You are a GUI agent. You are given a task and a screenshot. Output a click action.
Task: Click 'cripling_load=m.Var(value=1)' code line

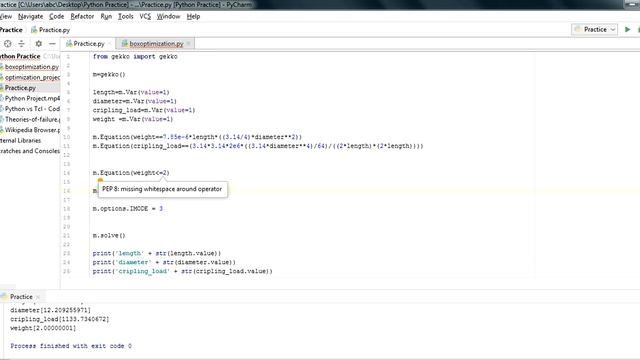144,110
